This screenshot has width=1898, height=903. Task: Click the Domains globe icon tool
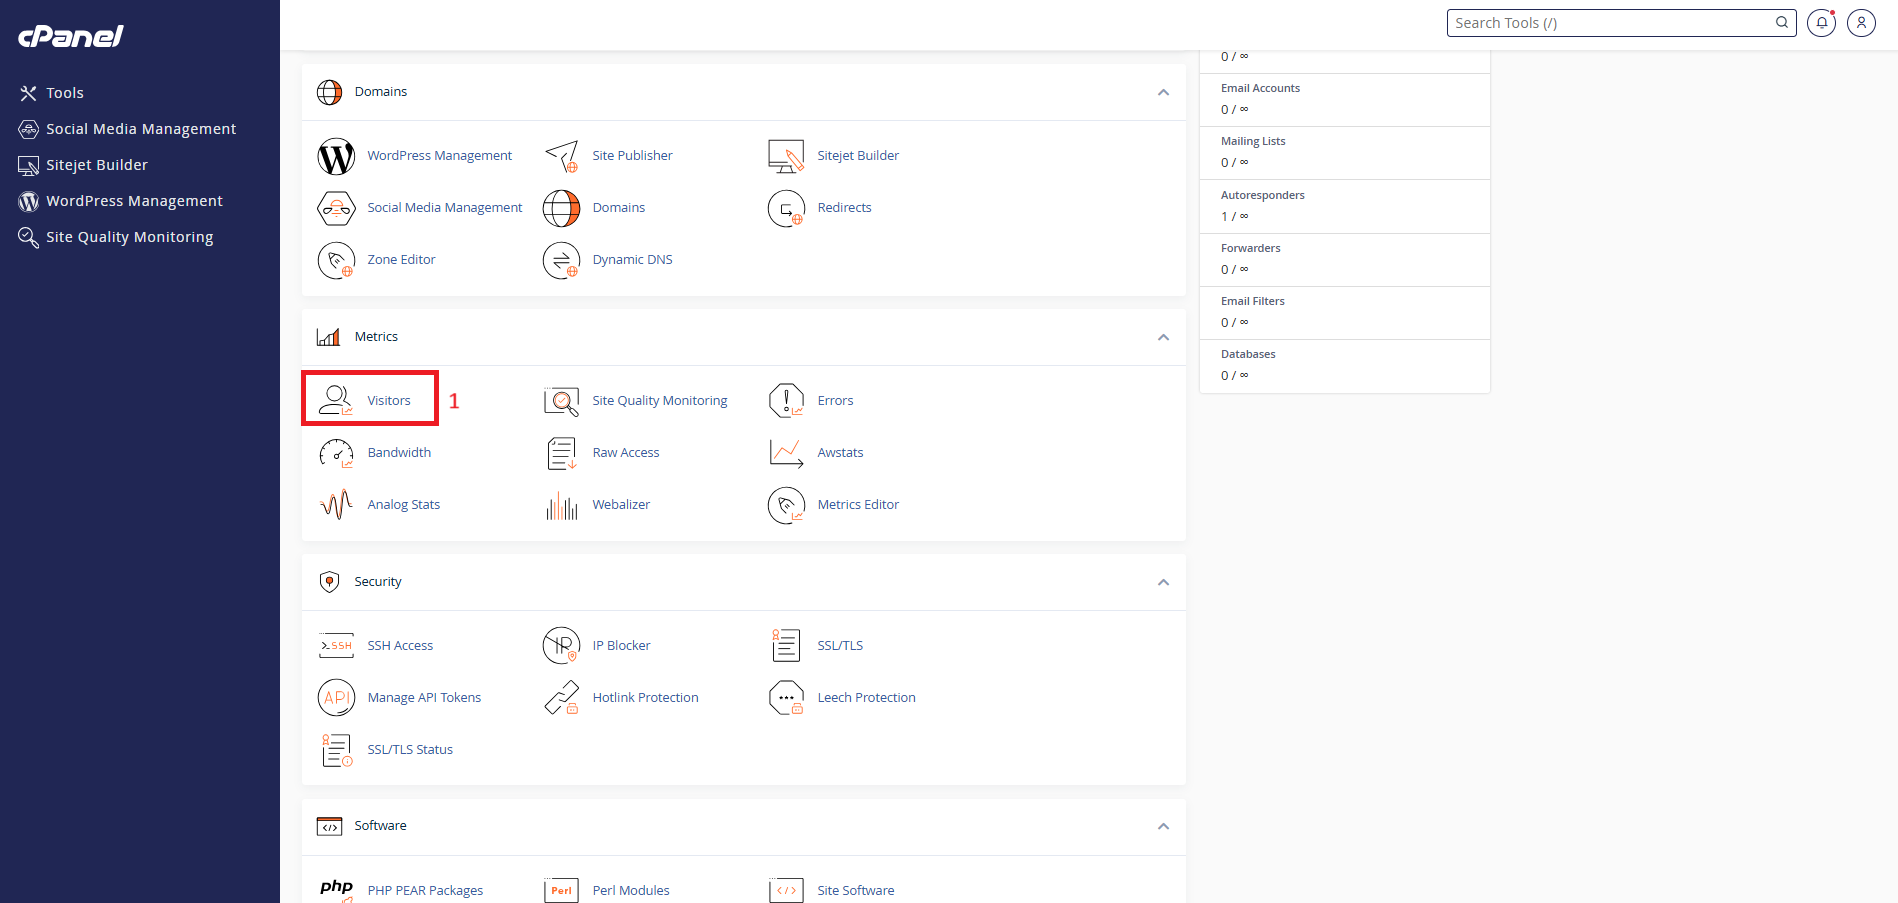pos(561,208)
